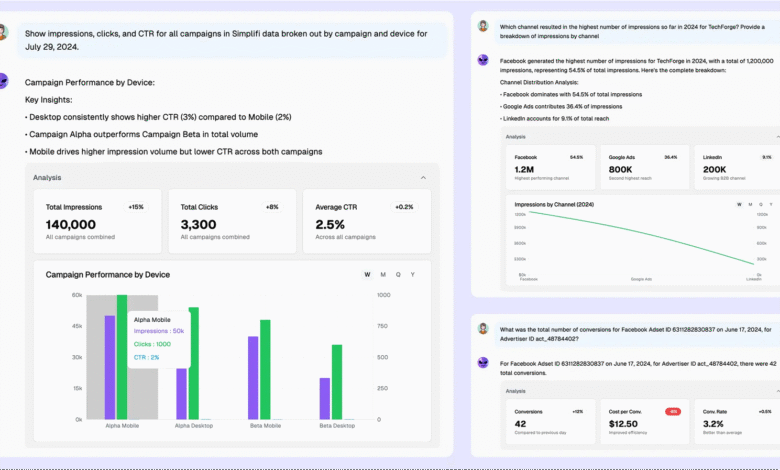Click the user avatar beside the TechForge question

click(482, 26)
